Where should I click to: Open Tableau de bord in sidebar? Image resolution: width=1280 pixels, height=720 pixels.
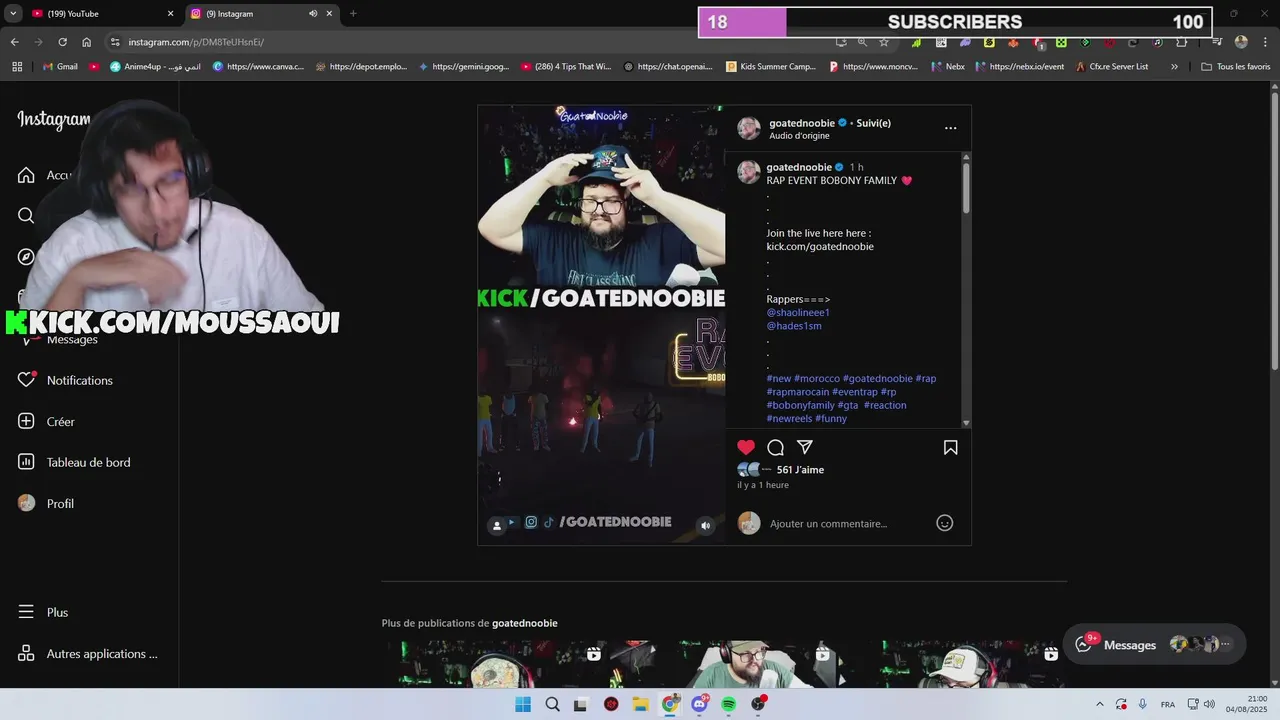coord(74,462)
